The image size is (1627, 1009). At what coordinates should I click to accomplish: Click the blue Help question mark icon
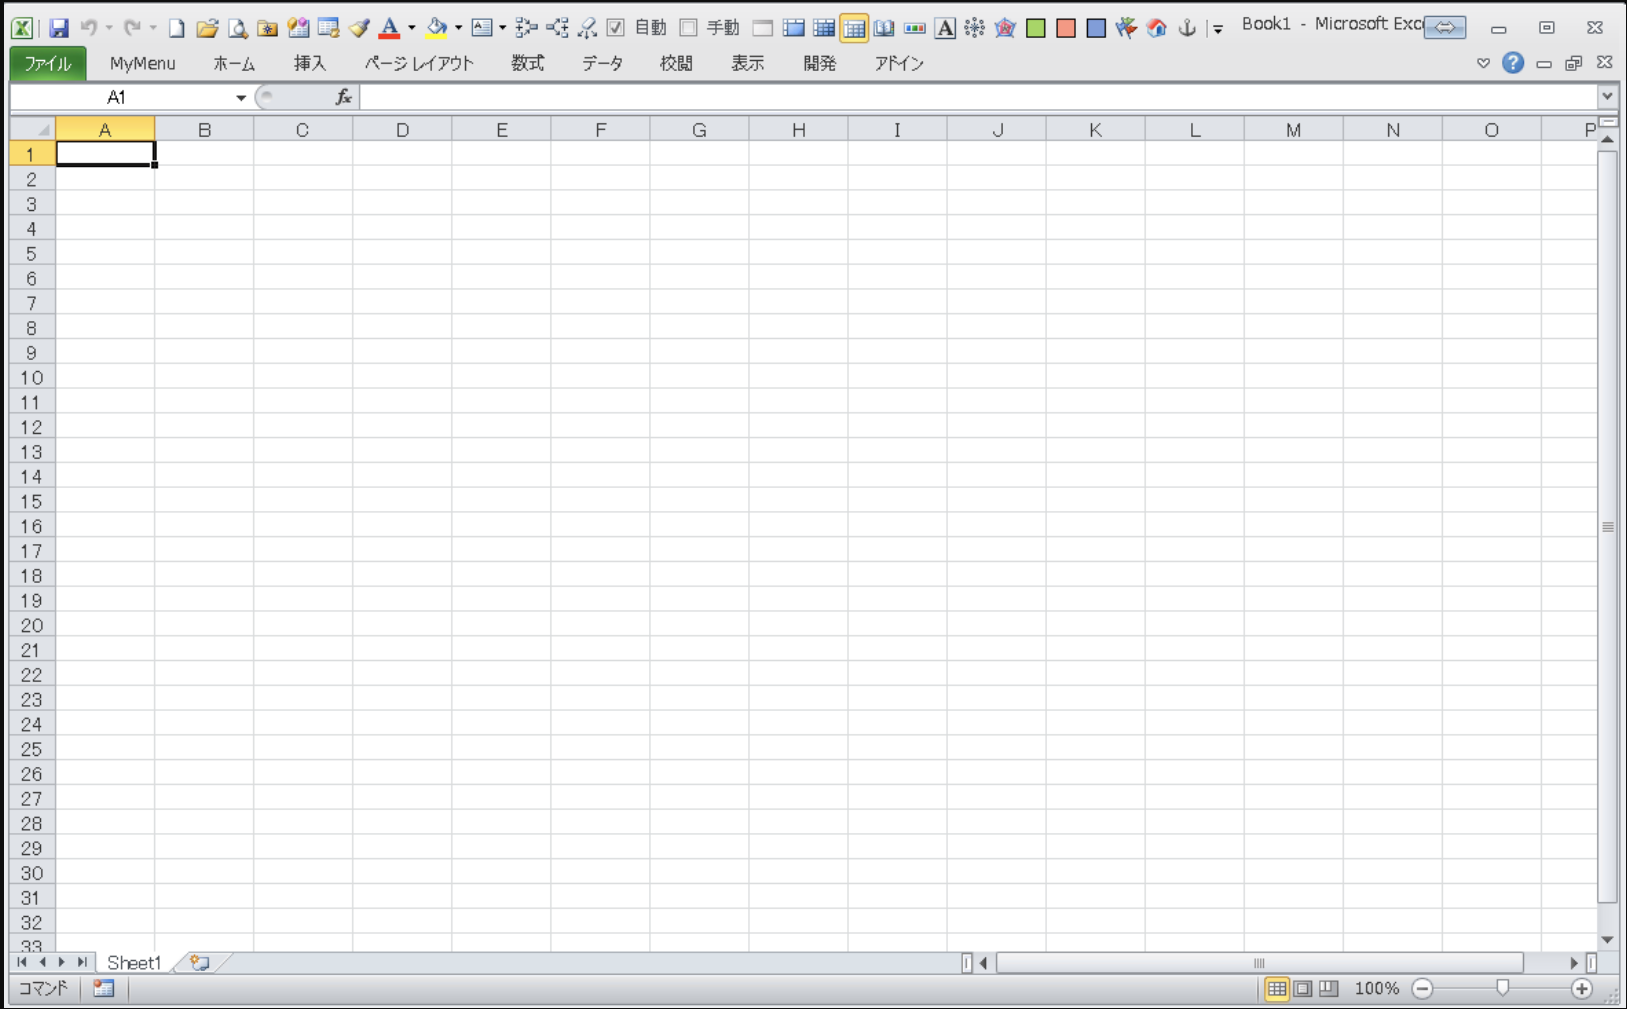(1512, 63)
